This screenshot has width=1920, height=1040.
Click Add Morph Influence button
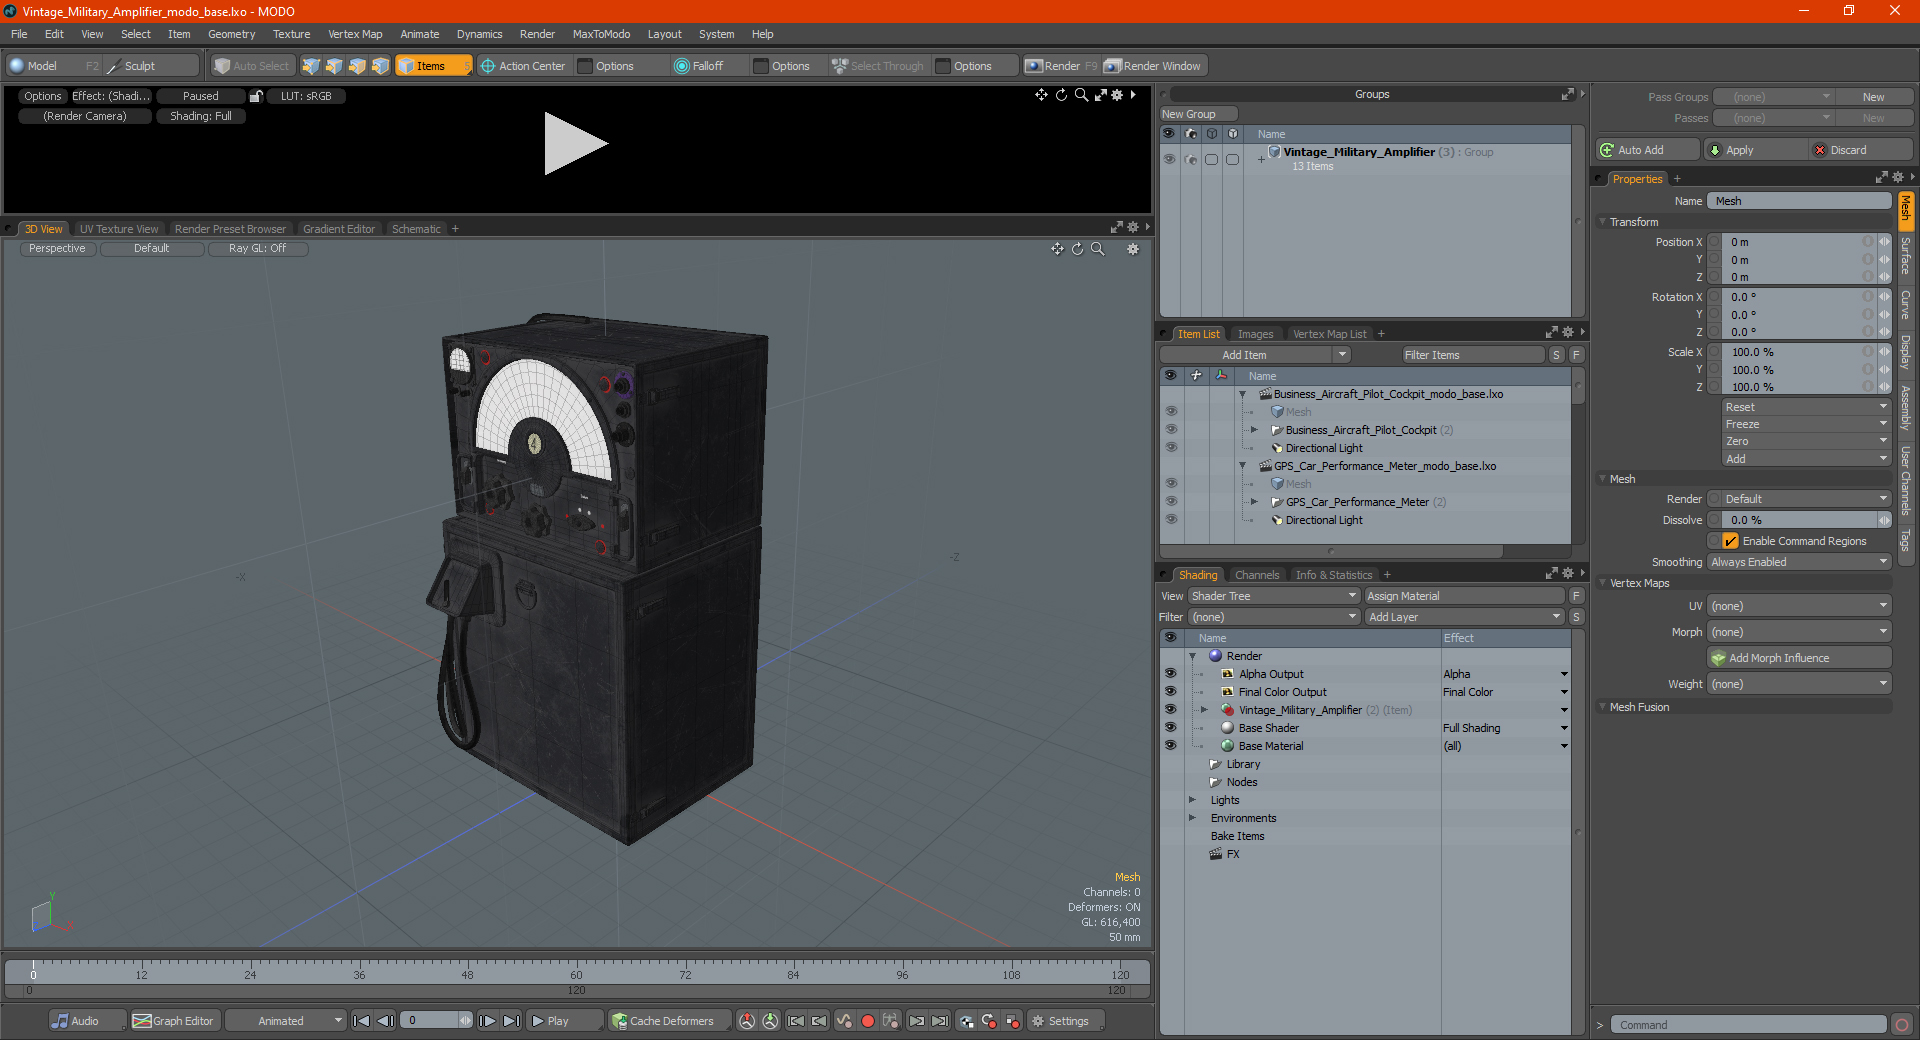click(1799, 658)
